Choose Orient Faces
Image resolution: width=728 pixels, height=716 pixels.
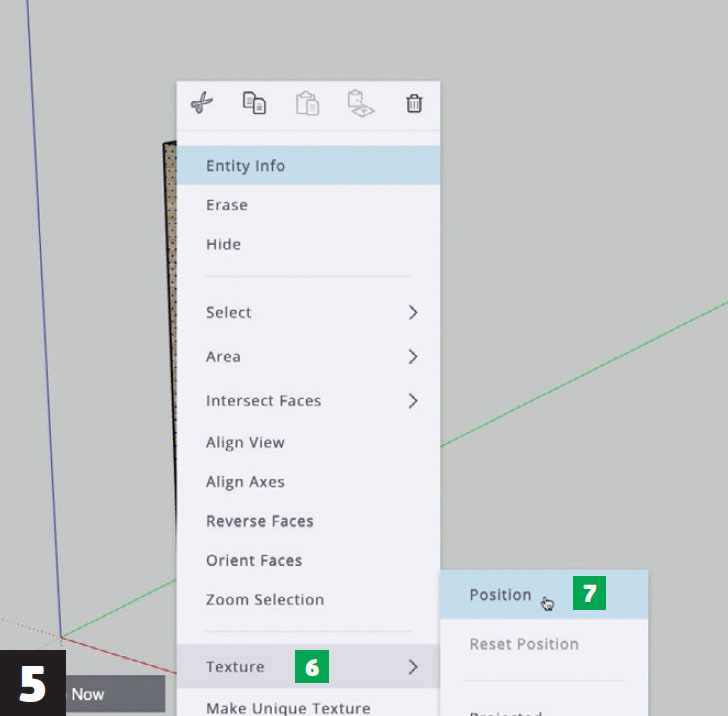(308, 560)
